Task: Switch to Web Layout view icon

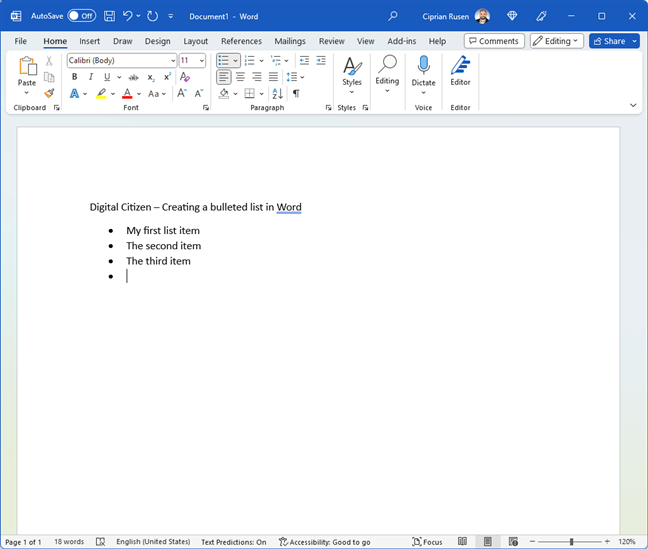Action: pos(513,541)
